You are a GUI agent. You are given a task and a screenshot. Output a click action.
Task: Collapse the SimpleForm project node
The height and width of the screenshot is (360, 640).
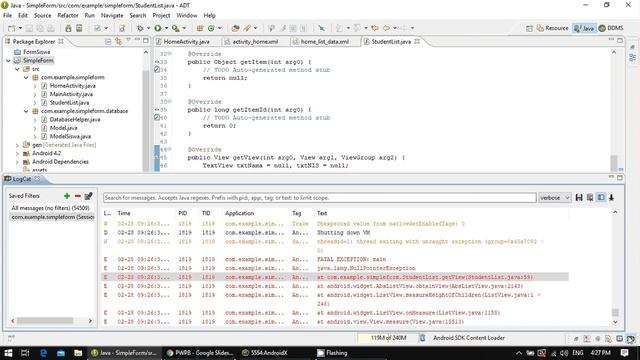point(8,60)
